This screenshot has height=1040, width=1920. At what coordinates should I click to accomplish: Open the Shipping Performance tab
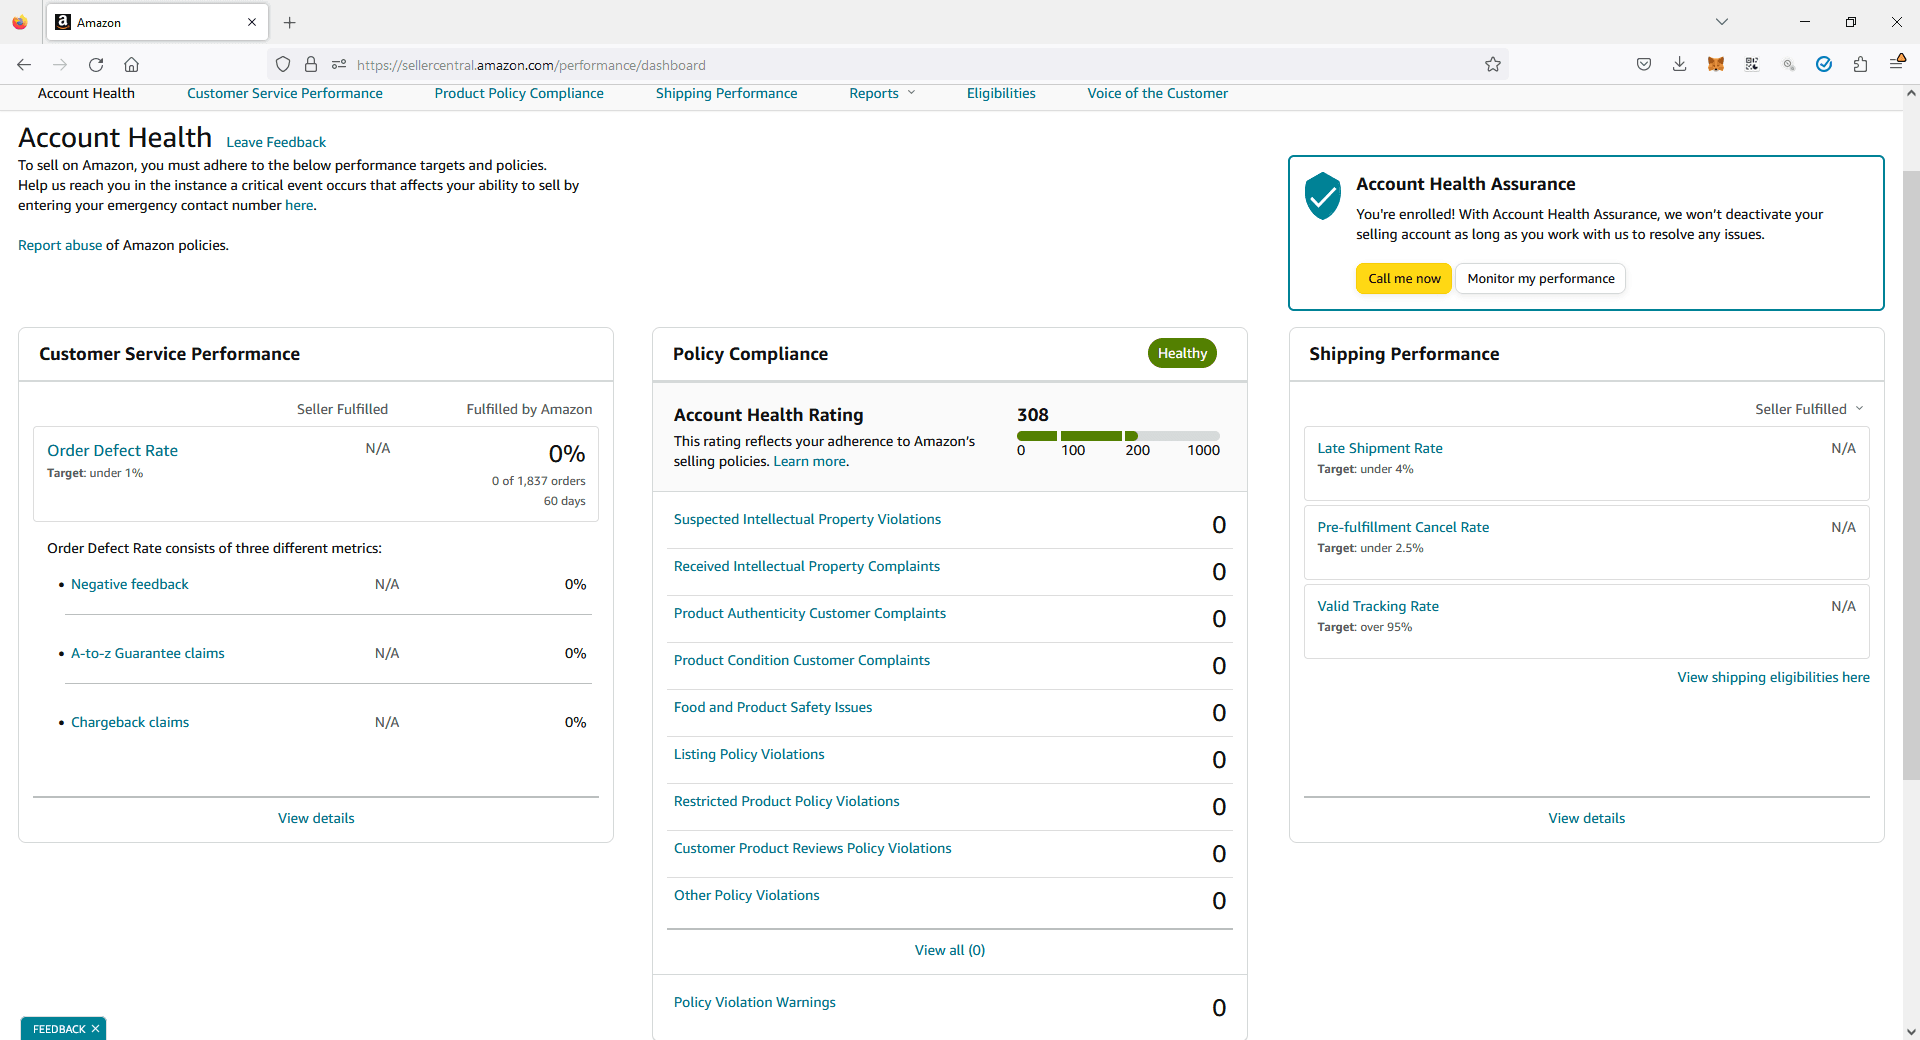click(x=727, y=93)
